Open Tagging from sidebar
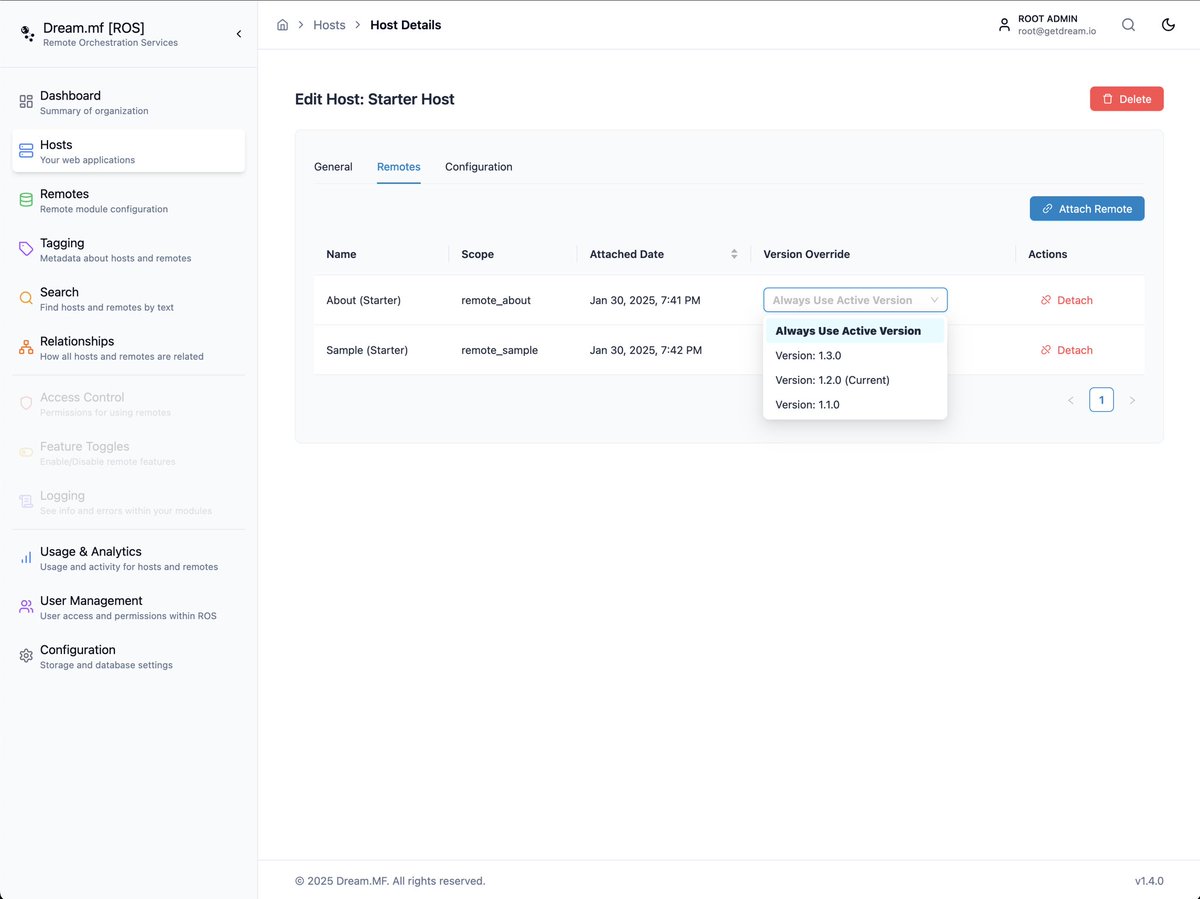The height and width of the screenshot is (899, 1200). (129, 249)
